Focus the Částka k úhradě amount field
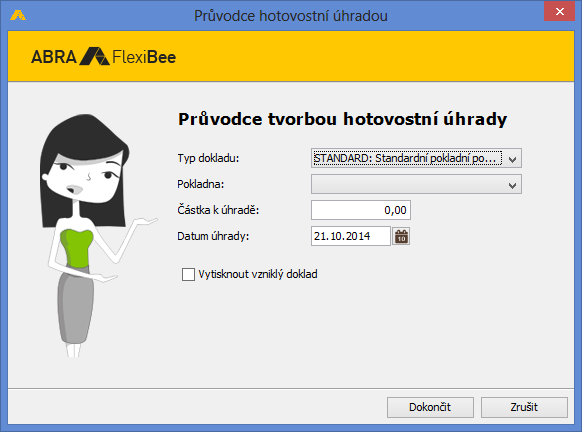This screenshot has width=582, height=432. pos(361,210)
